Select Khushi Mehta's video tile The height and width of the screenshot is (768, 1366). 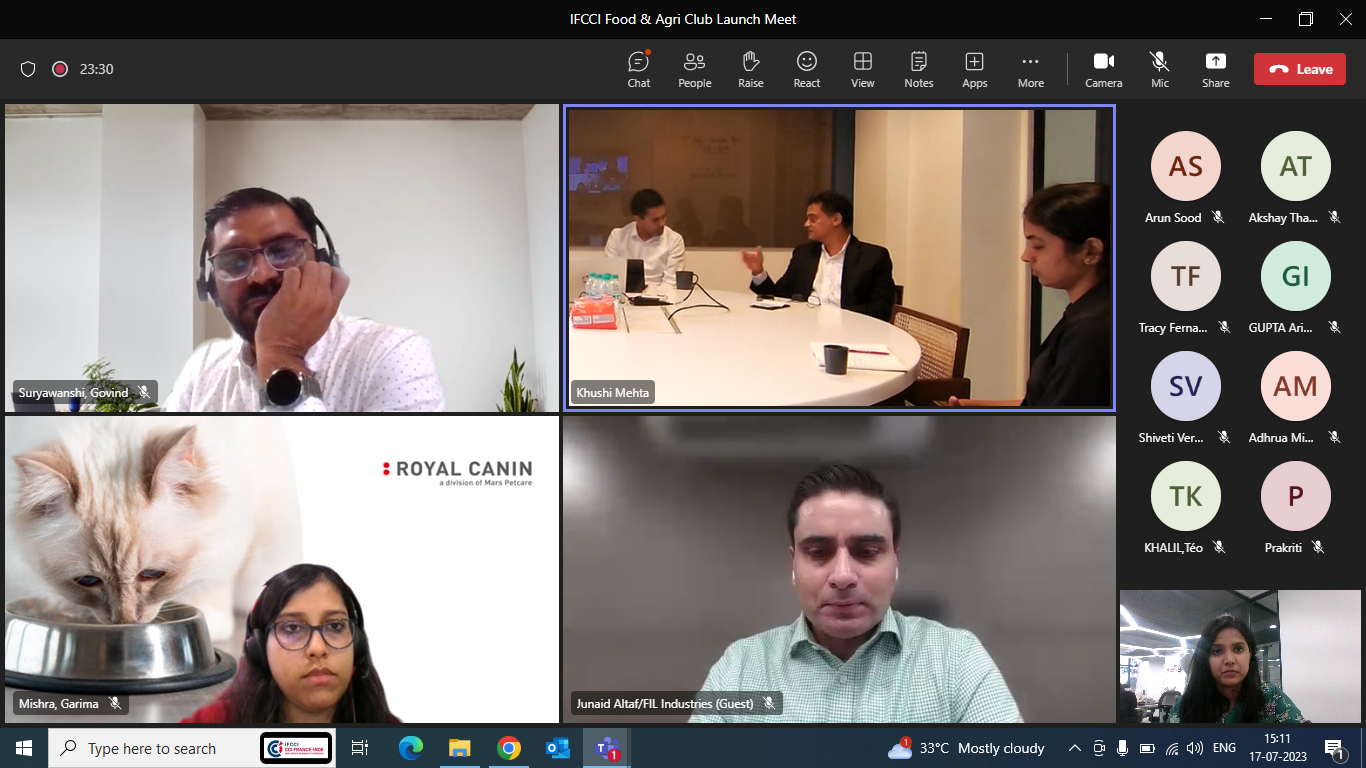pos(839,257)
